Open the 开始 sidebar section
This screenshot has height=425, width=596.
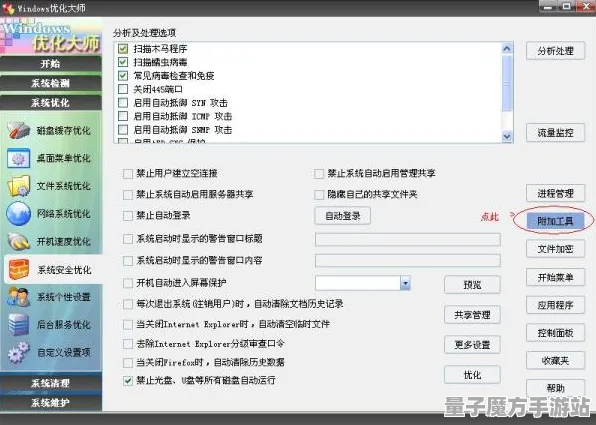(51, 63)
